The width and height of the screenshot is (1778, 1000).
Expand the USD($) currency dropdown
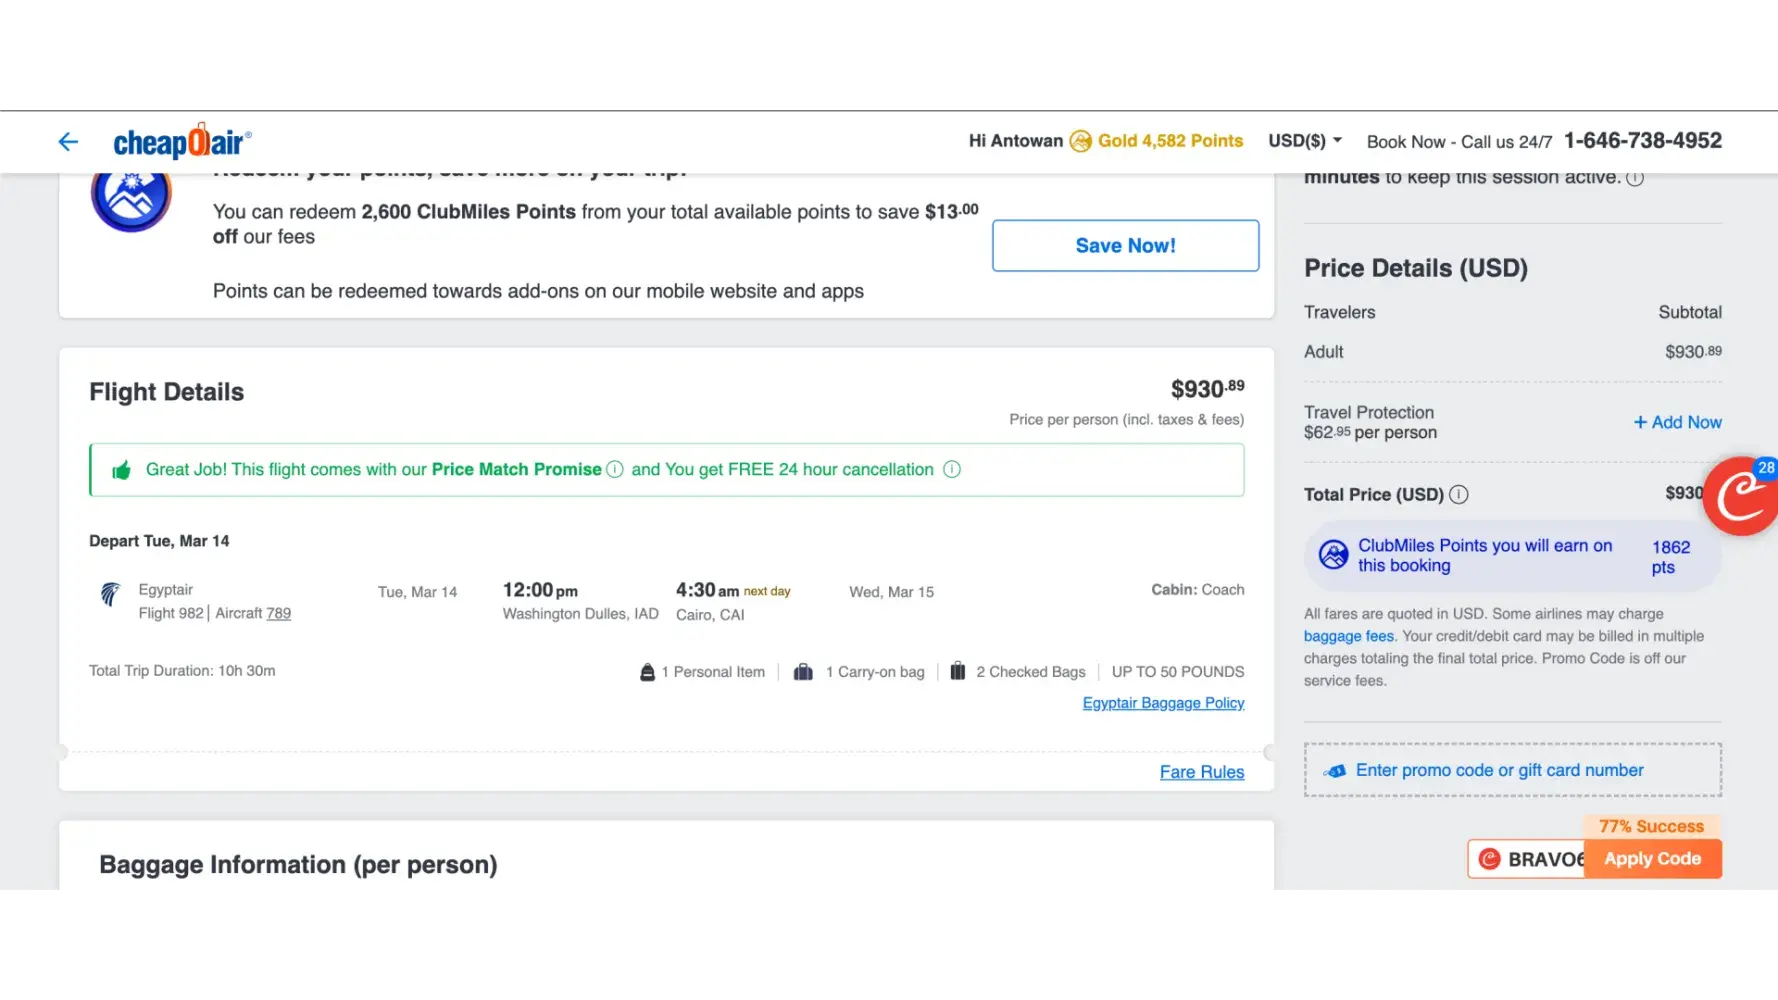click(x=1305, y=141)
